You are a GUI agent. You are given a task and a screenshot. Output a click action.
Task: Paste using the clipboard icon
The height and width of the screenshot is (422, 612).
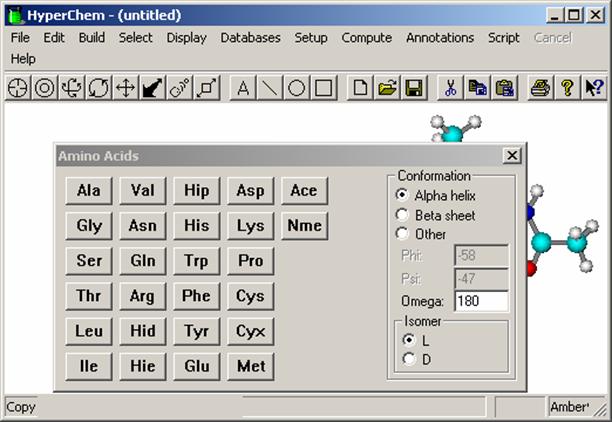[x=504, y=88]
